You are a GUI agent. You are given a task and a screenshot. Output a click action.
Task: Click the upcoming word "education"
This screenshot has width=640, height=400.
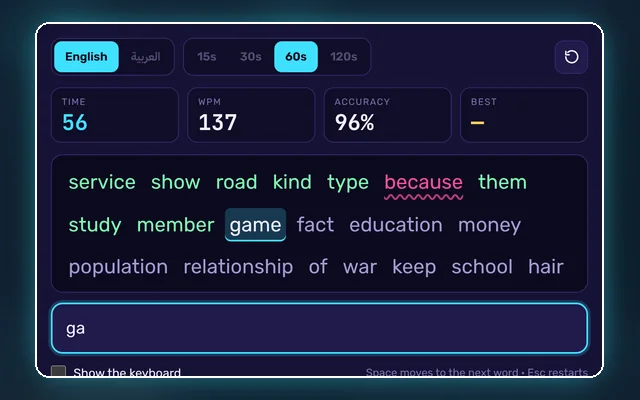pyautogui.click(x=396, y=225)
